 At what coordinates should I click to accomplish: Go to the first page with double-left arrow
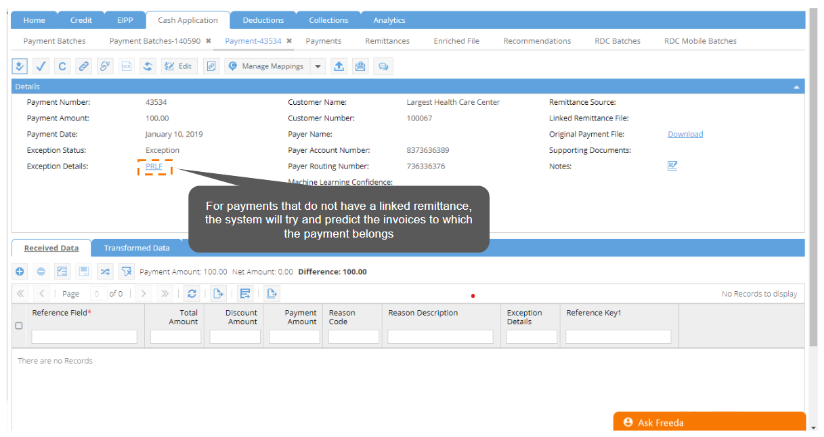coord(20,294)
